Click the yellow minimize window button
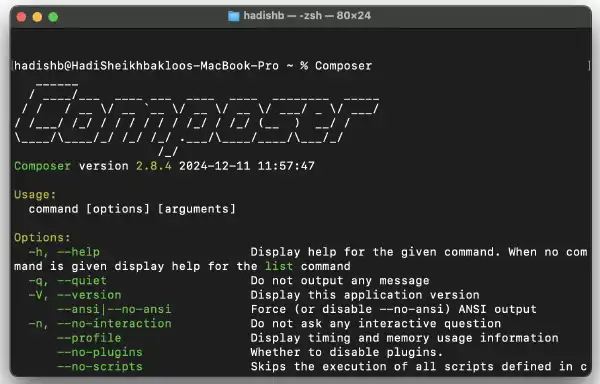 [38, 17]
